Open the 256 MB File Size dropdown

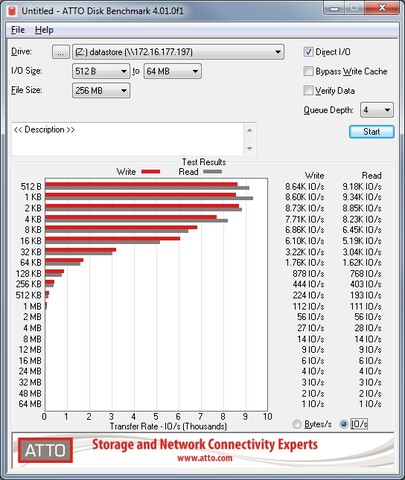101,91
